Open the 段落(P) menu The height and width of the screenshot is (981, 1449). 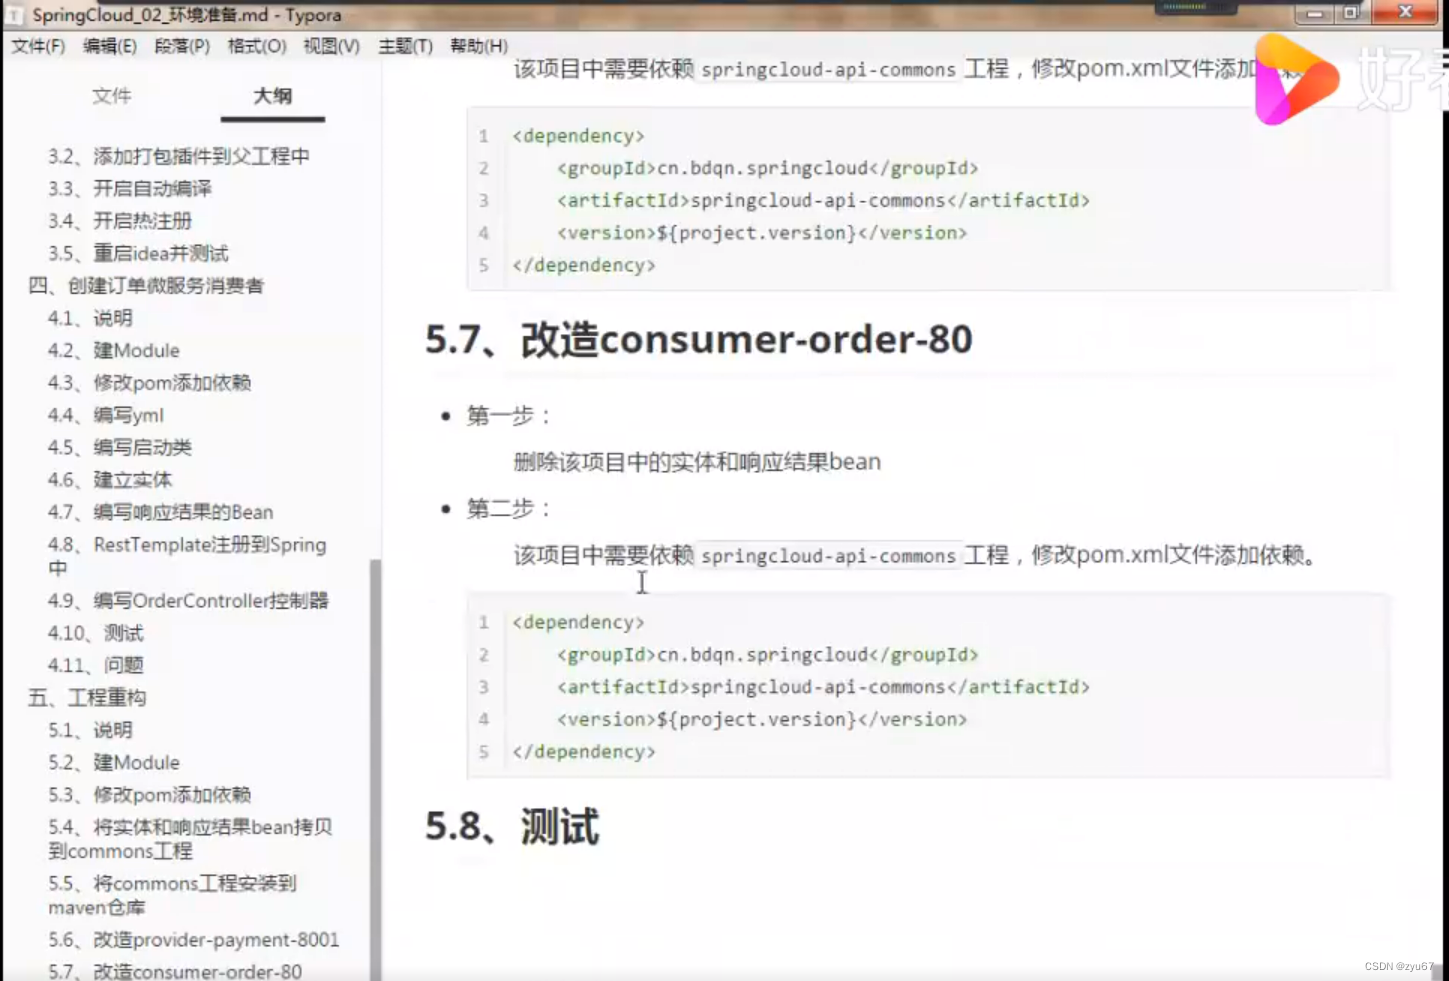182,46
